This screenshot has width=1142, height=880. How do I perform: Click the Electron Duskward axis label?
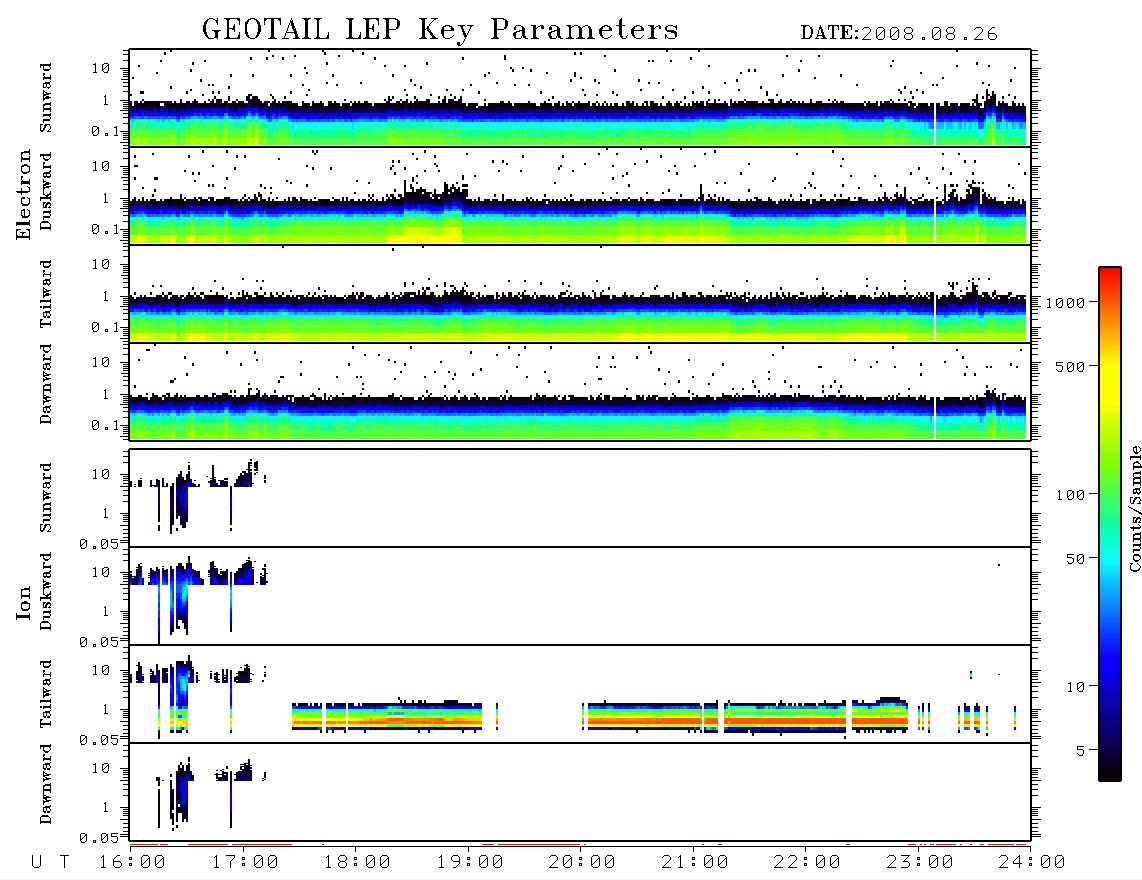pyautogui.click(x=46, y=191)
